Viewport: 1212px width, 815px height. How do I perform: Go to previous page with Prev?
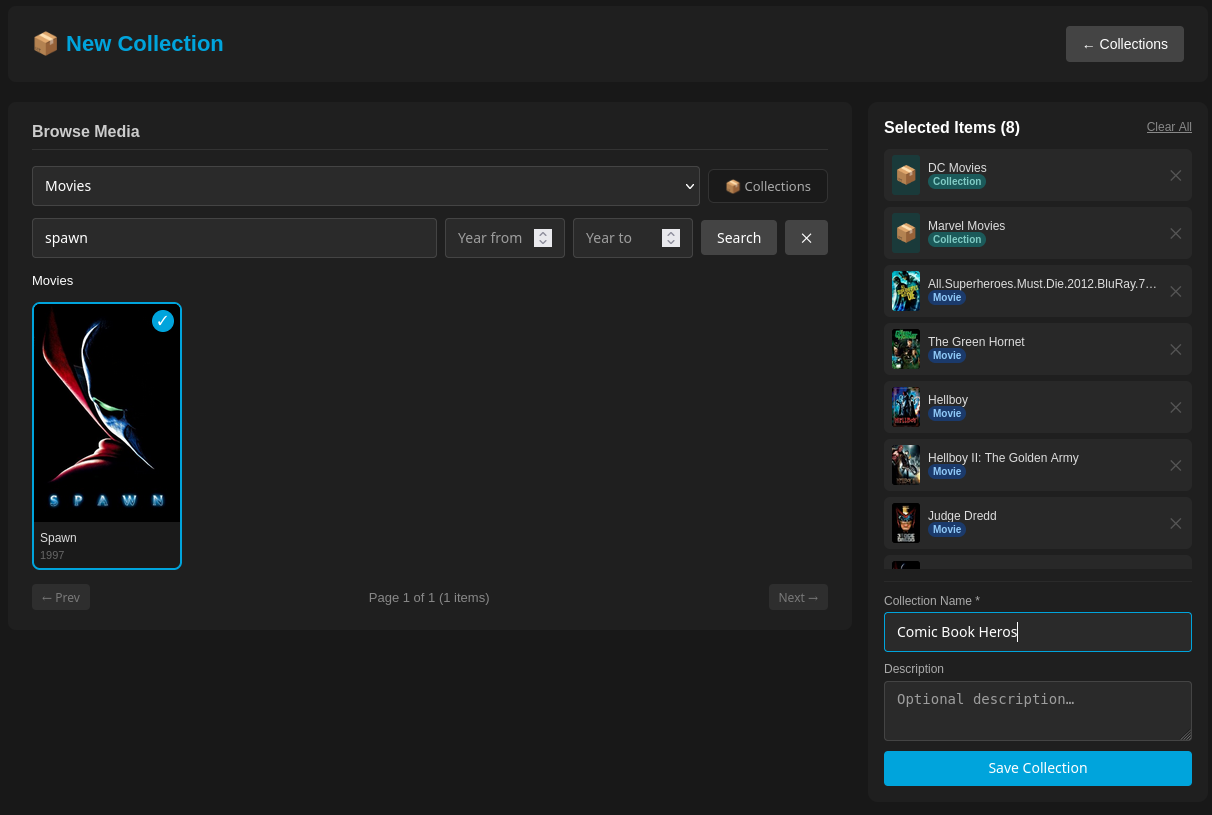click(x=61, y=597)
